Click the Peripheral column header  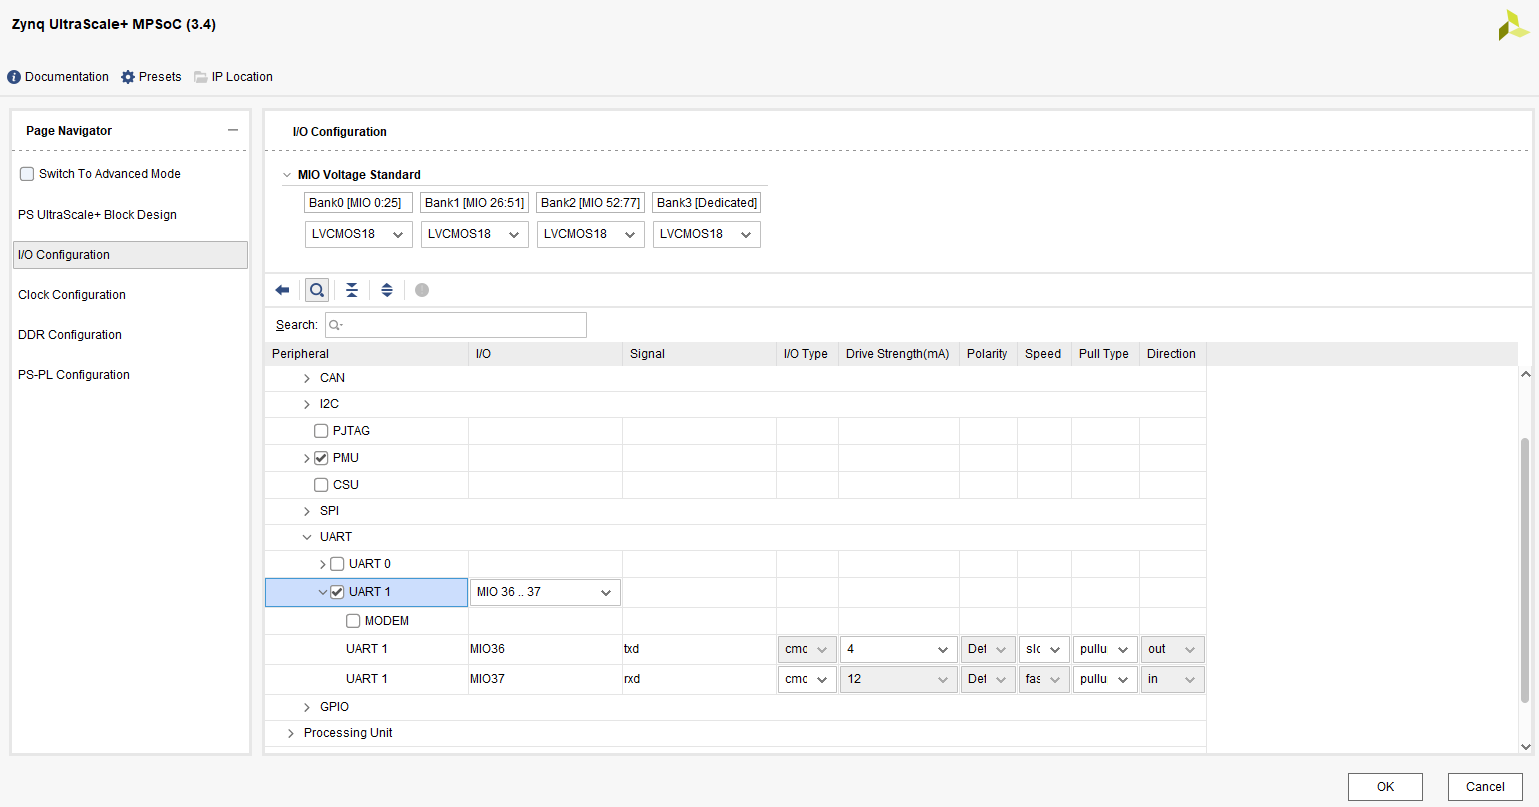366,354
